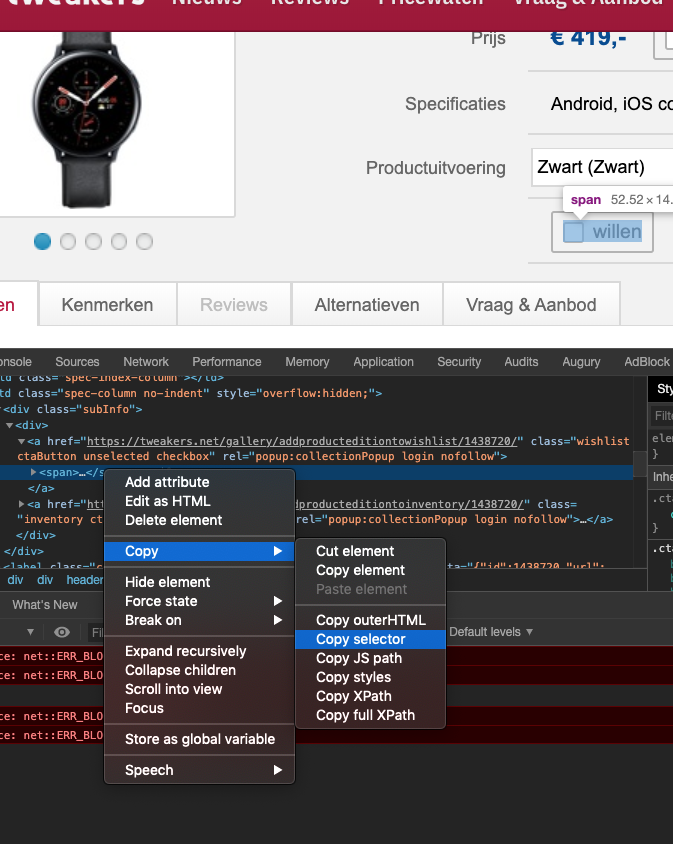The height and width of the screenshot is (844, 673).
Task: Open Vraag & Aanbod product tab
Action: [x=531, y=305]
